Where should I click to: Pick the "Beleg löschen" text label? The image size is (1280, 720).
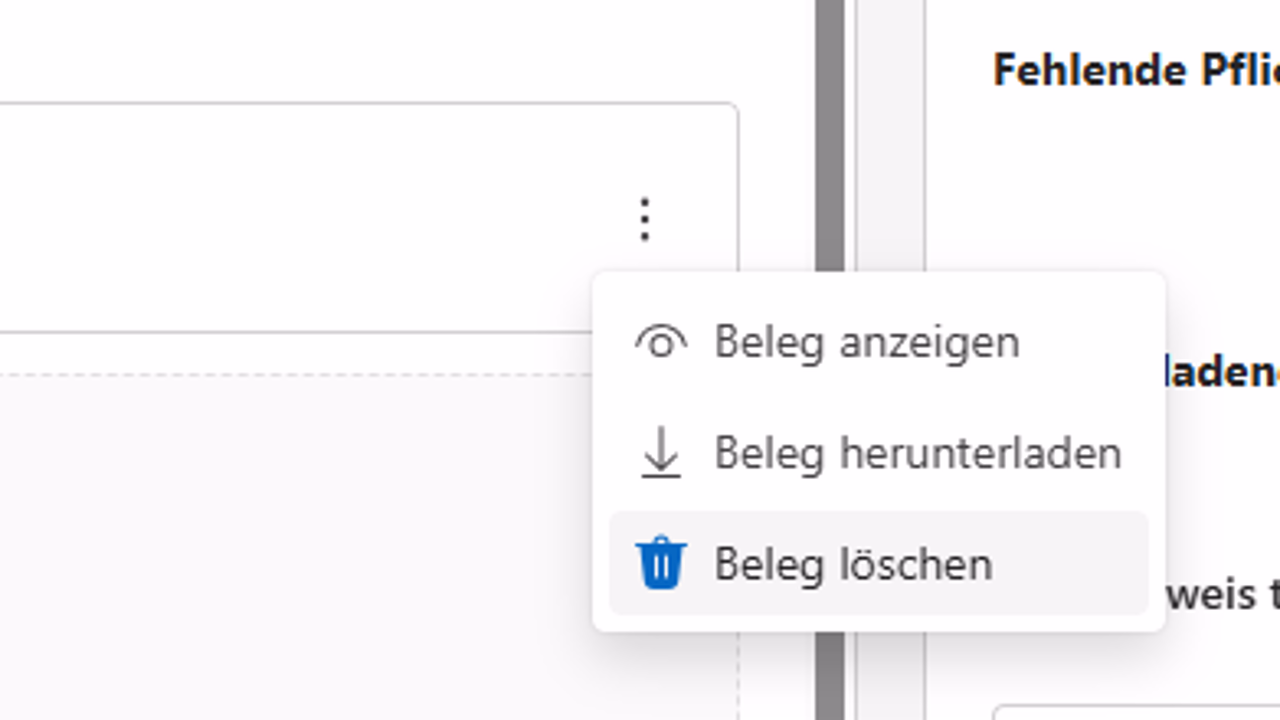pos(853,564)
